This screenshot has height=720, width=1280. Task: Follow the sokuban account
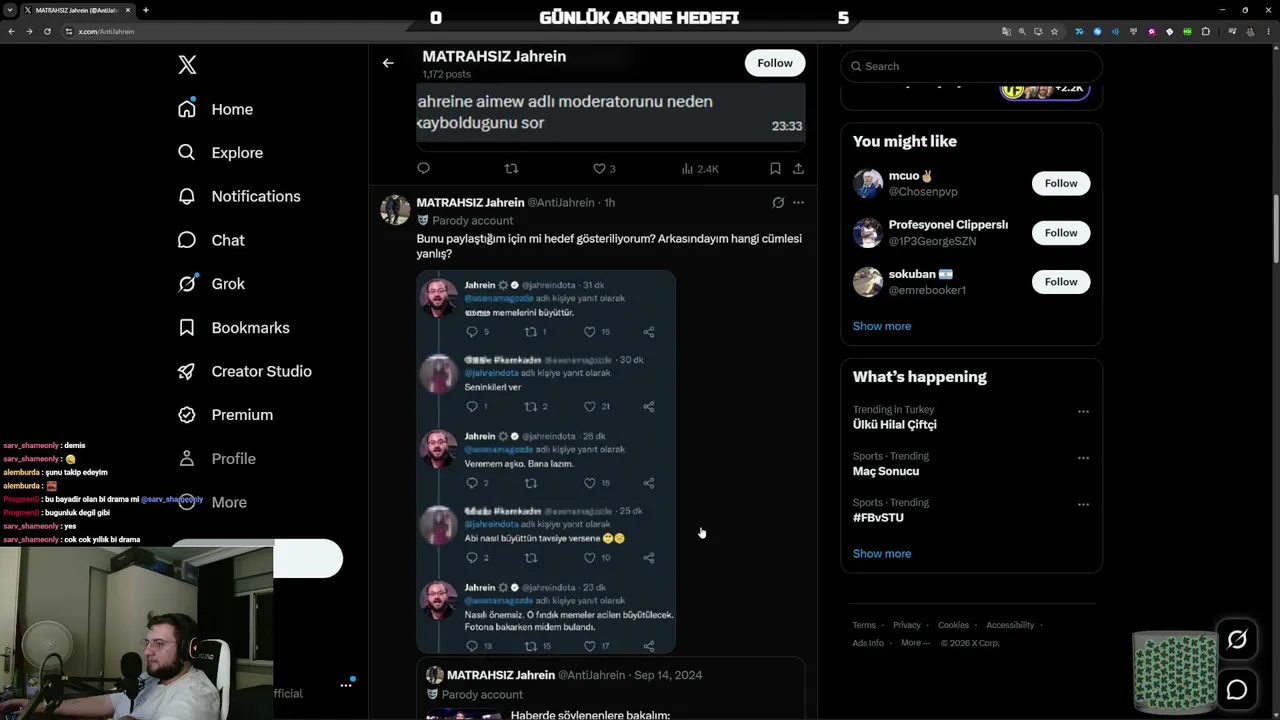point(1061,282)
